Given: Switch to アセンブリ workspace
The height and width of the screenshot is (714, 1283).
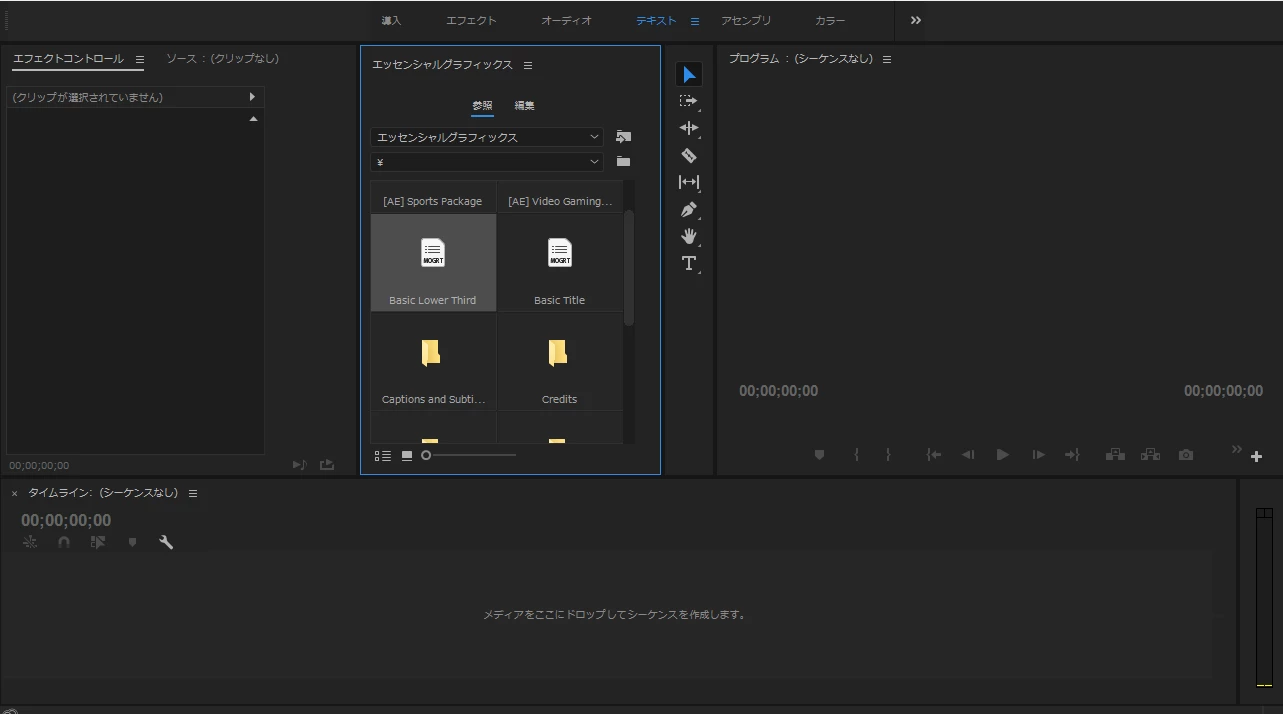Looking at the screenshot, I should (746, 21).
